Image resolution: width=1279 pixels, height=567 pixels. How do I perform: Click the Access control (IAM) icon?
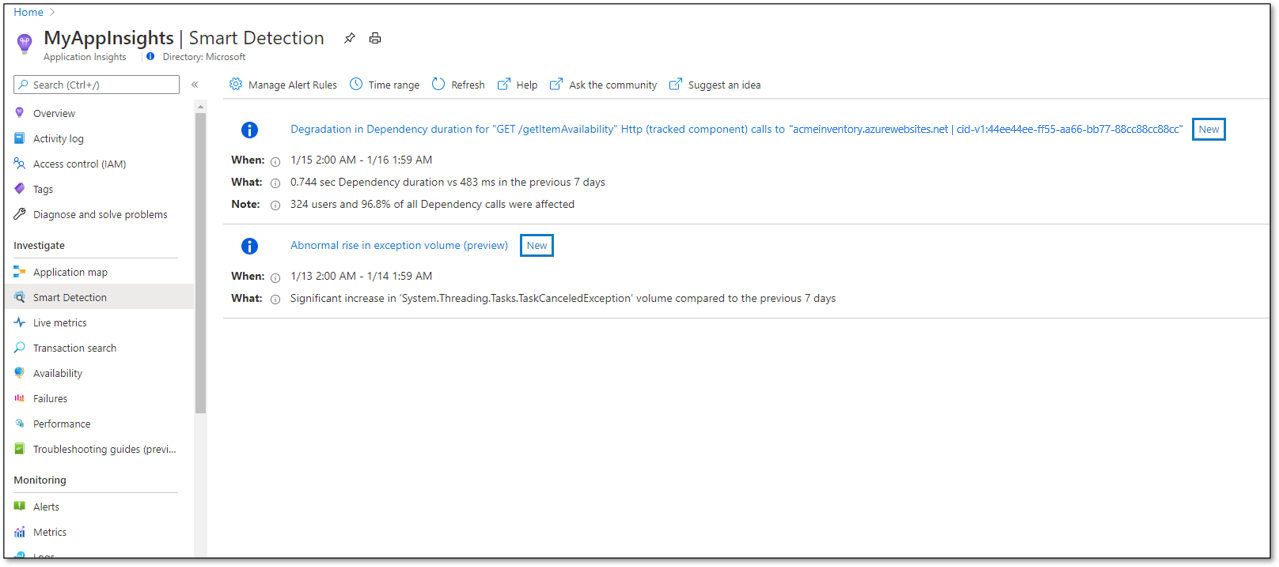pyautogui.click(x=19, y=163)
